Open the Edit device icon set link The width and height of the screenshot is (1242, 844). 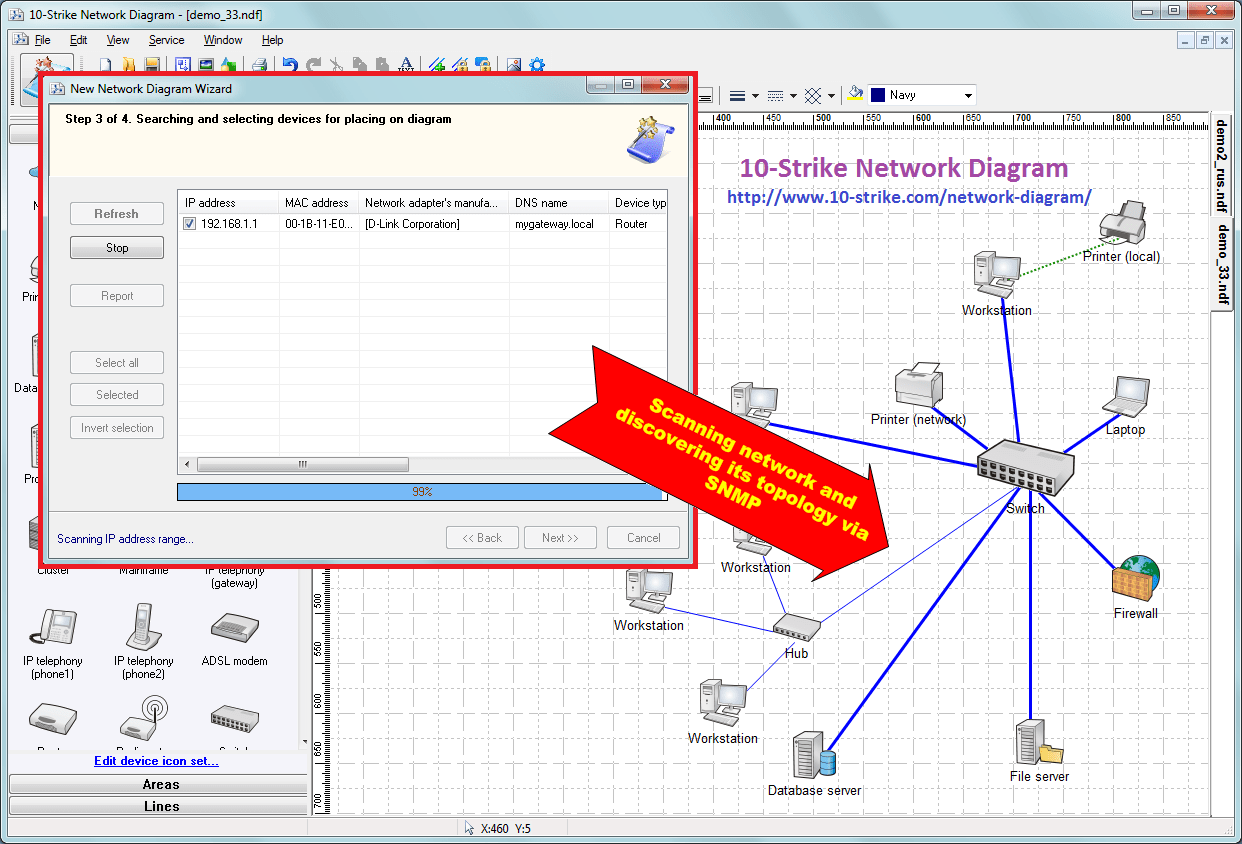(x=156, y=761)
